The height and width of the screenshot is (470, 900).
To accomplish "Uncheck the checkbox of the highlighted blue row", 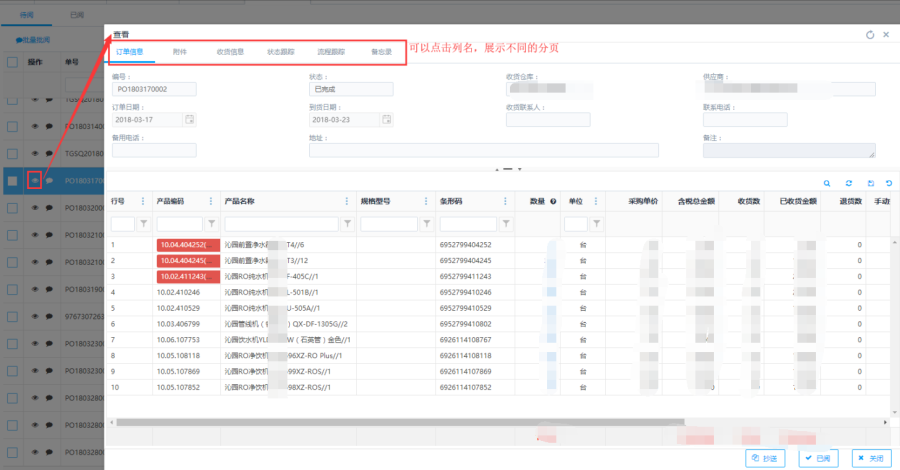I will point(12,181).
